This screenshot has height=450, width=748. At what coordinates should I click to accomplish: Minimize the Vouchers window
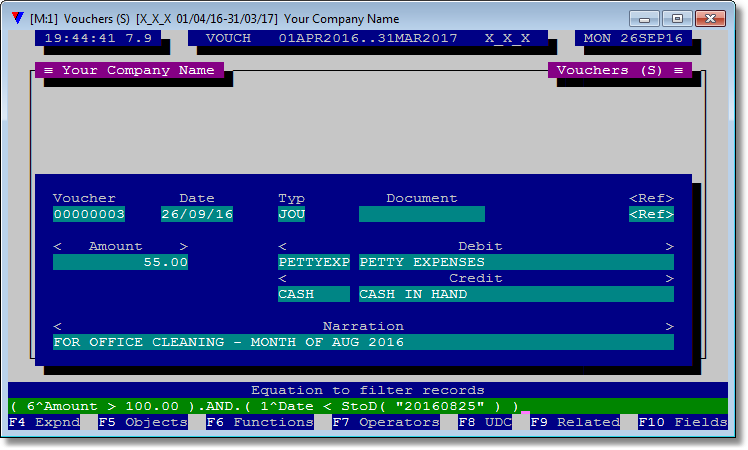coord(644,19)
